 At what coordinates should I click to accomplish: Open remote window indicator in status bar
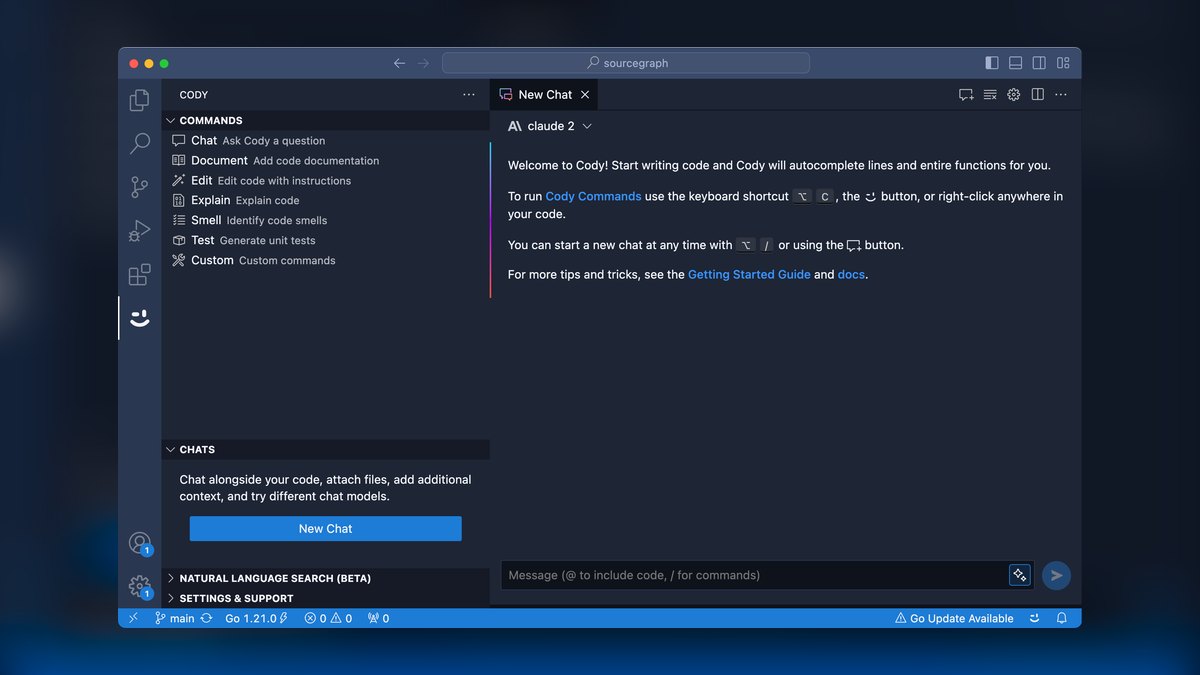coord(134,618)
